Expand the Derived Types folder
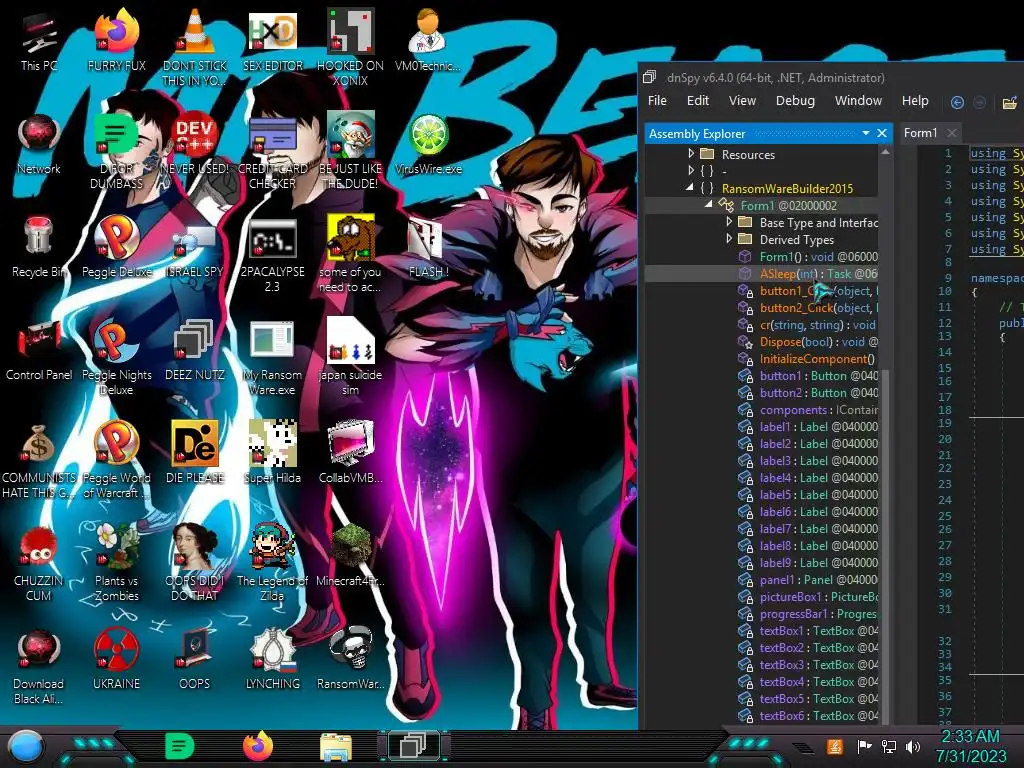 point(729,239)
